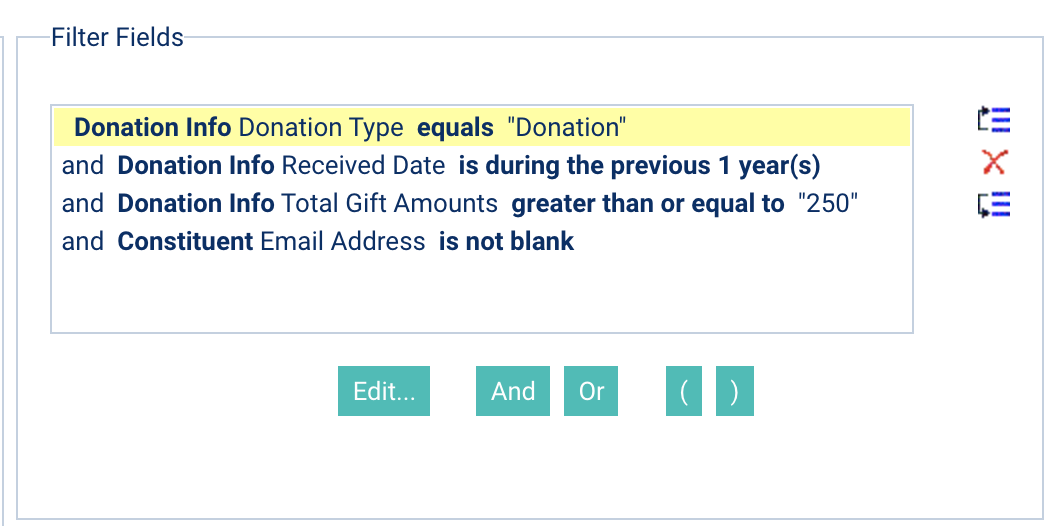Apply the And operator button

[513, 391]
